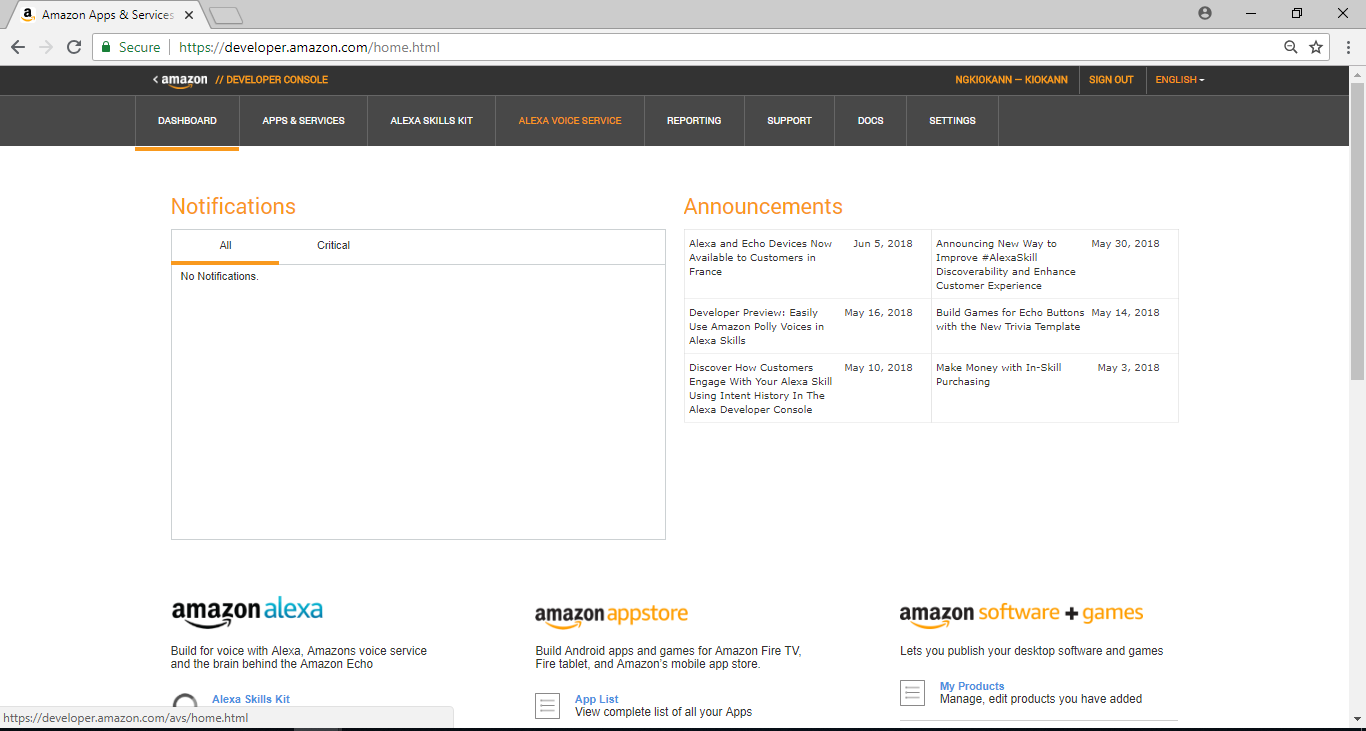
Task: Click the May 3, 2018 date text
Action: point(1128,368)
